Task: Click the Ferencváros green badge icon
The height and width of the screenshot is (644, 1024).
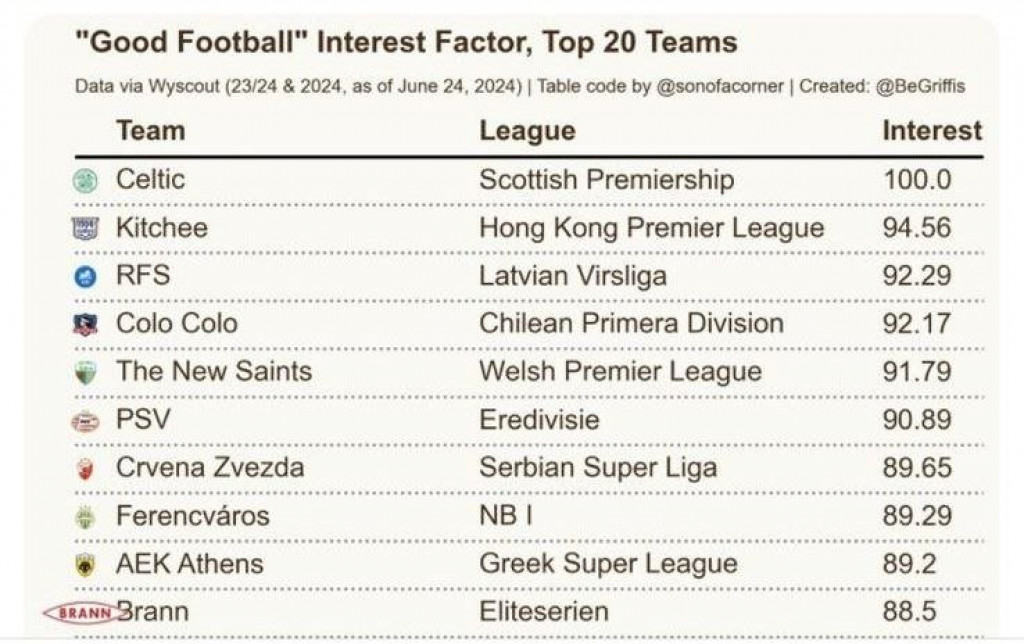Action: (x=86, y=517)
